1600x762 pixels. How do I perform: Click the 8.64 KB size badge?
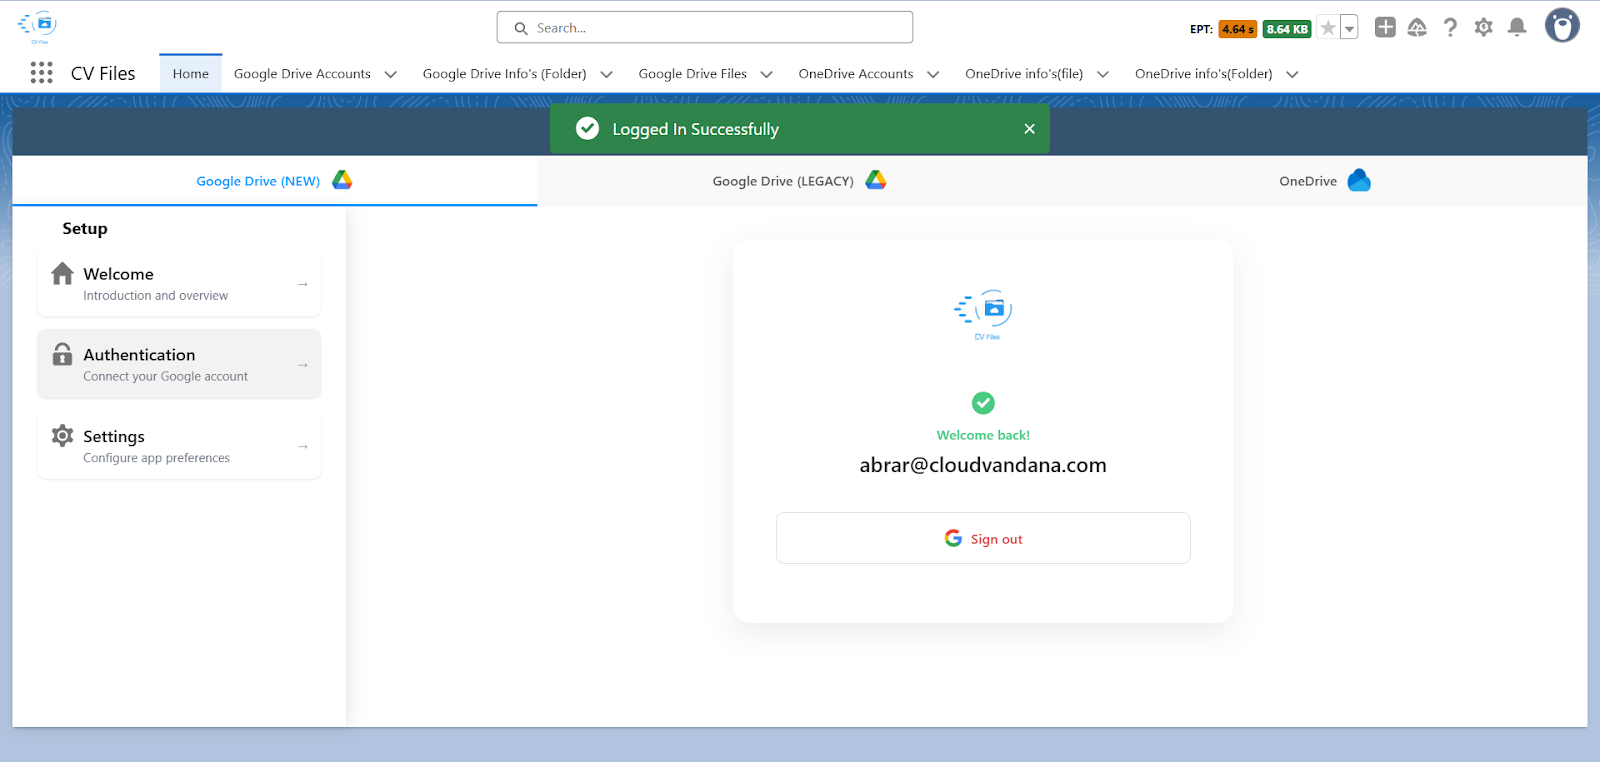(1287, 29)
